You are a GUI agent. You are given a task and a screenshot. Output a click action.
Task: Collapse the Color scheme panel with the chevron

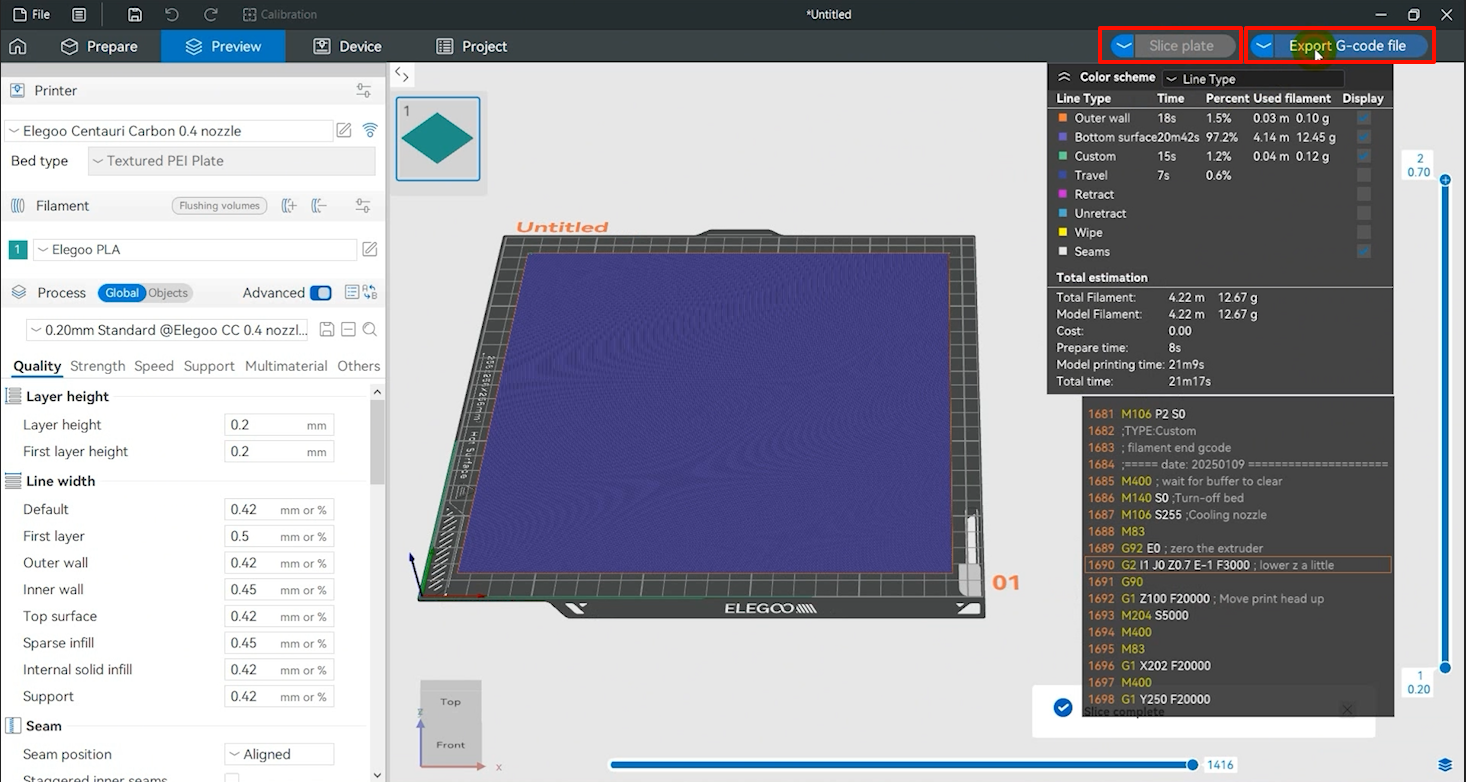1062,77
